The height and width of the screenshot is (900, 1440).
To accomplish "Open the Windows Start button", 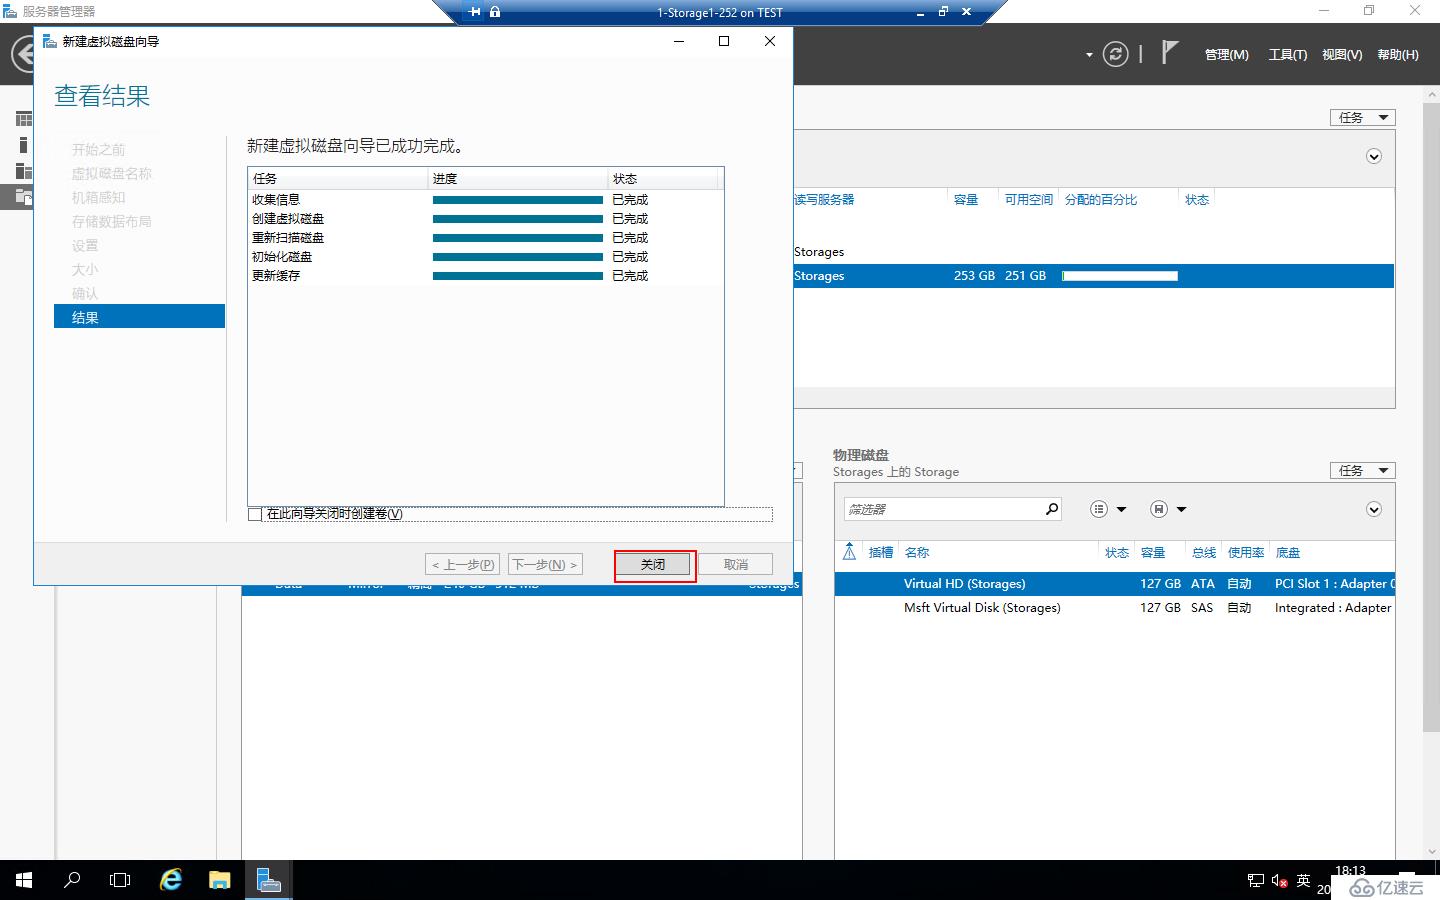I will 24,880.
